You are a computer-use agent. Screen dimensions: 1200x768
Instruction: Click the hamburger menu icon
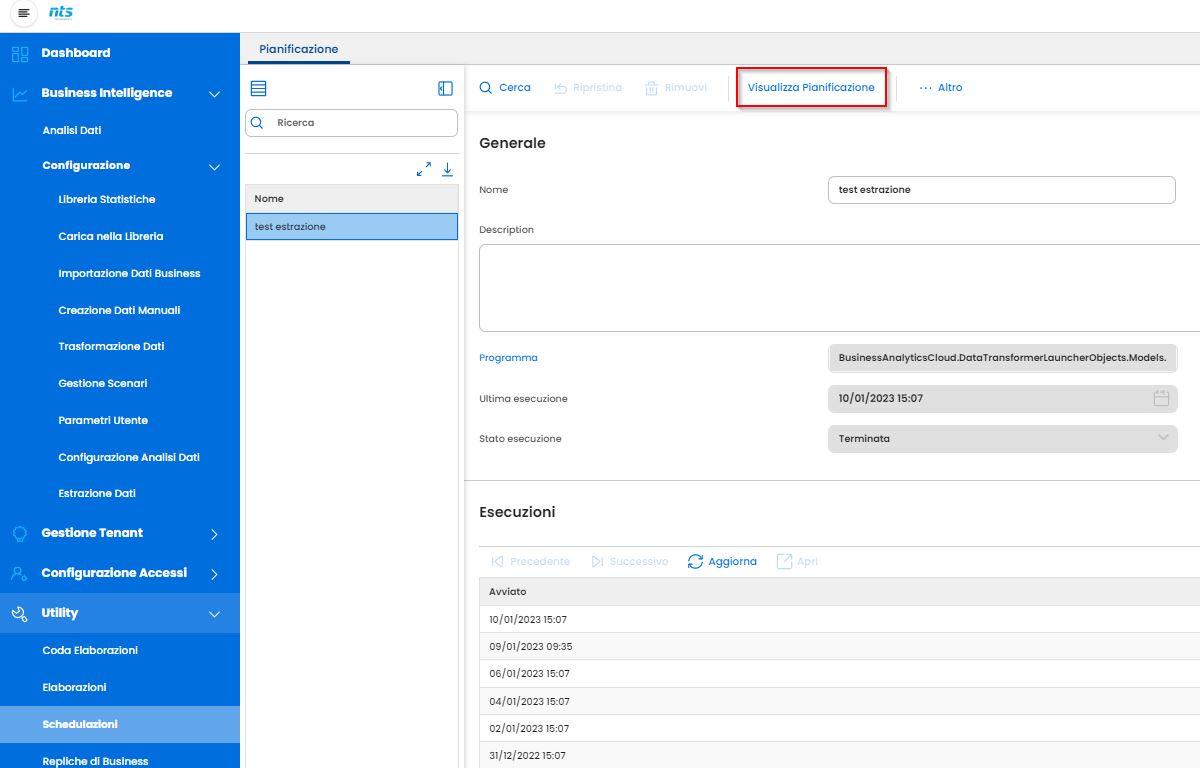tap(24, 13)
